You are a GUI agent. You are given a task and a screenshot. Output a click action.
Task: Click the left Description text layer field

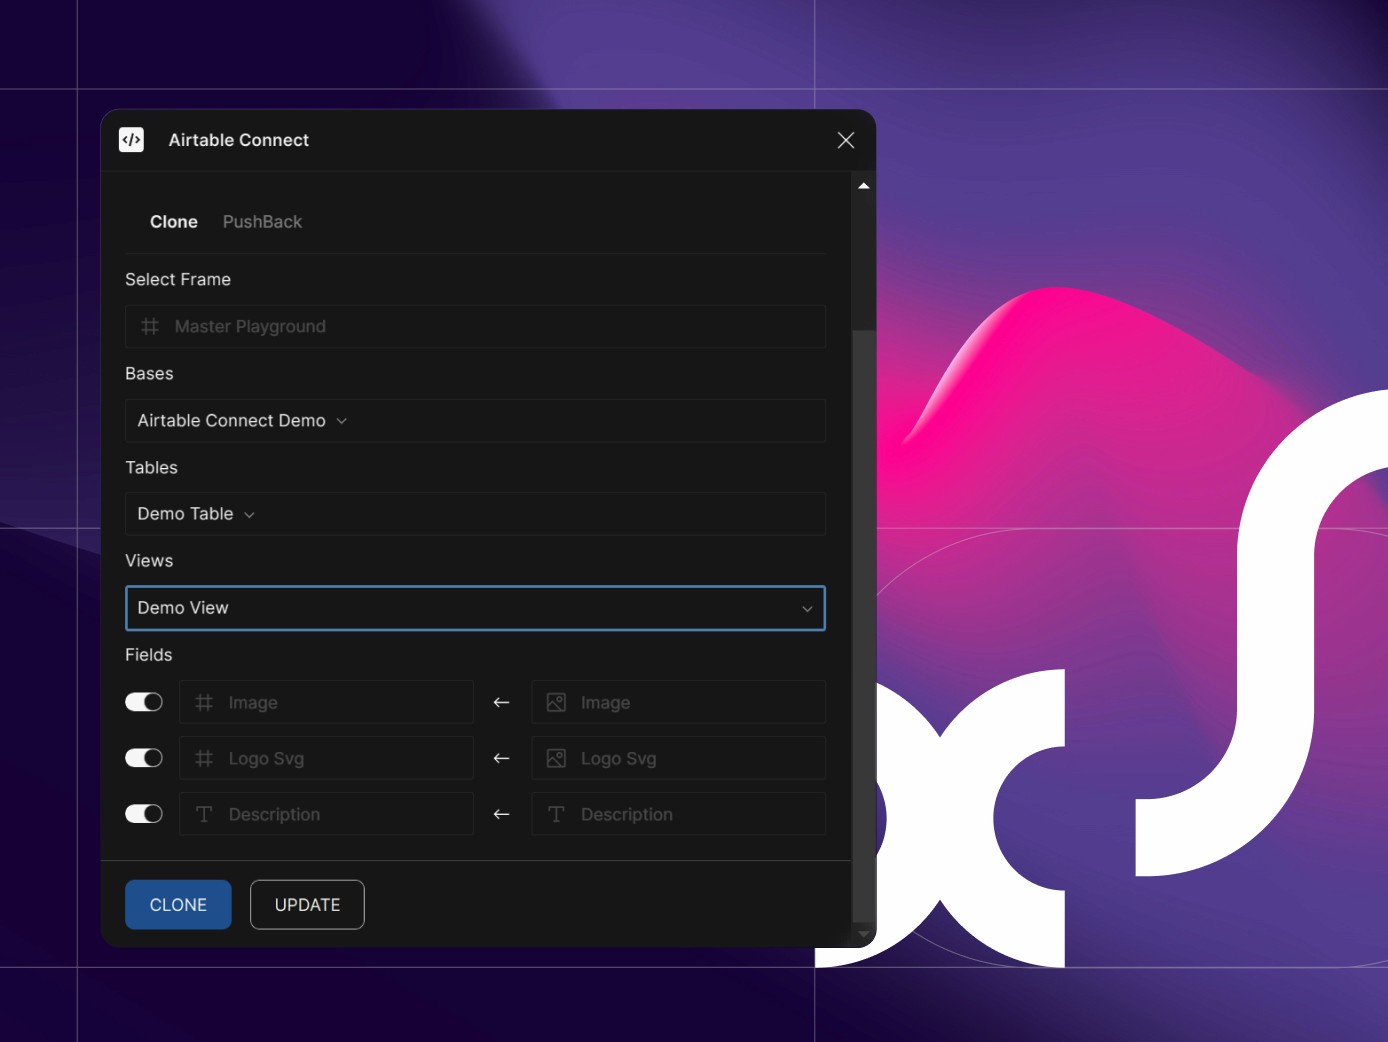[x=326, y=814]
